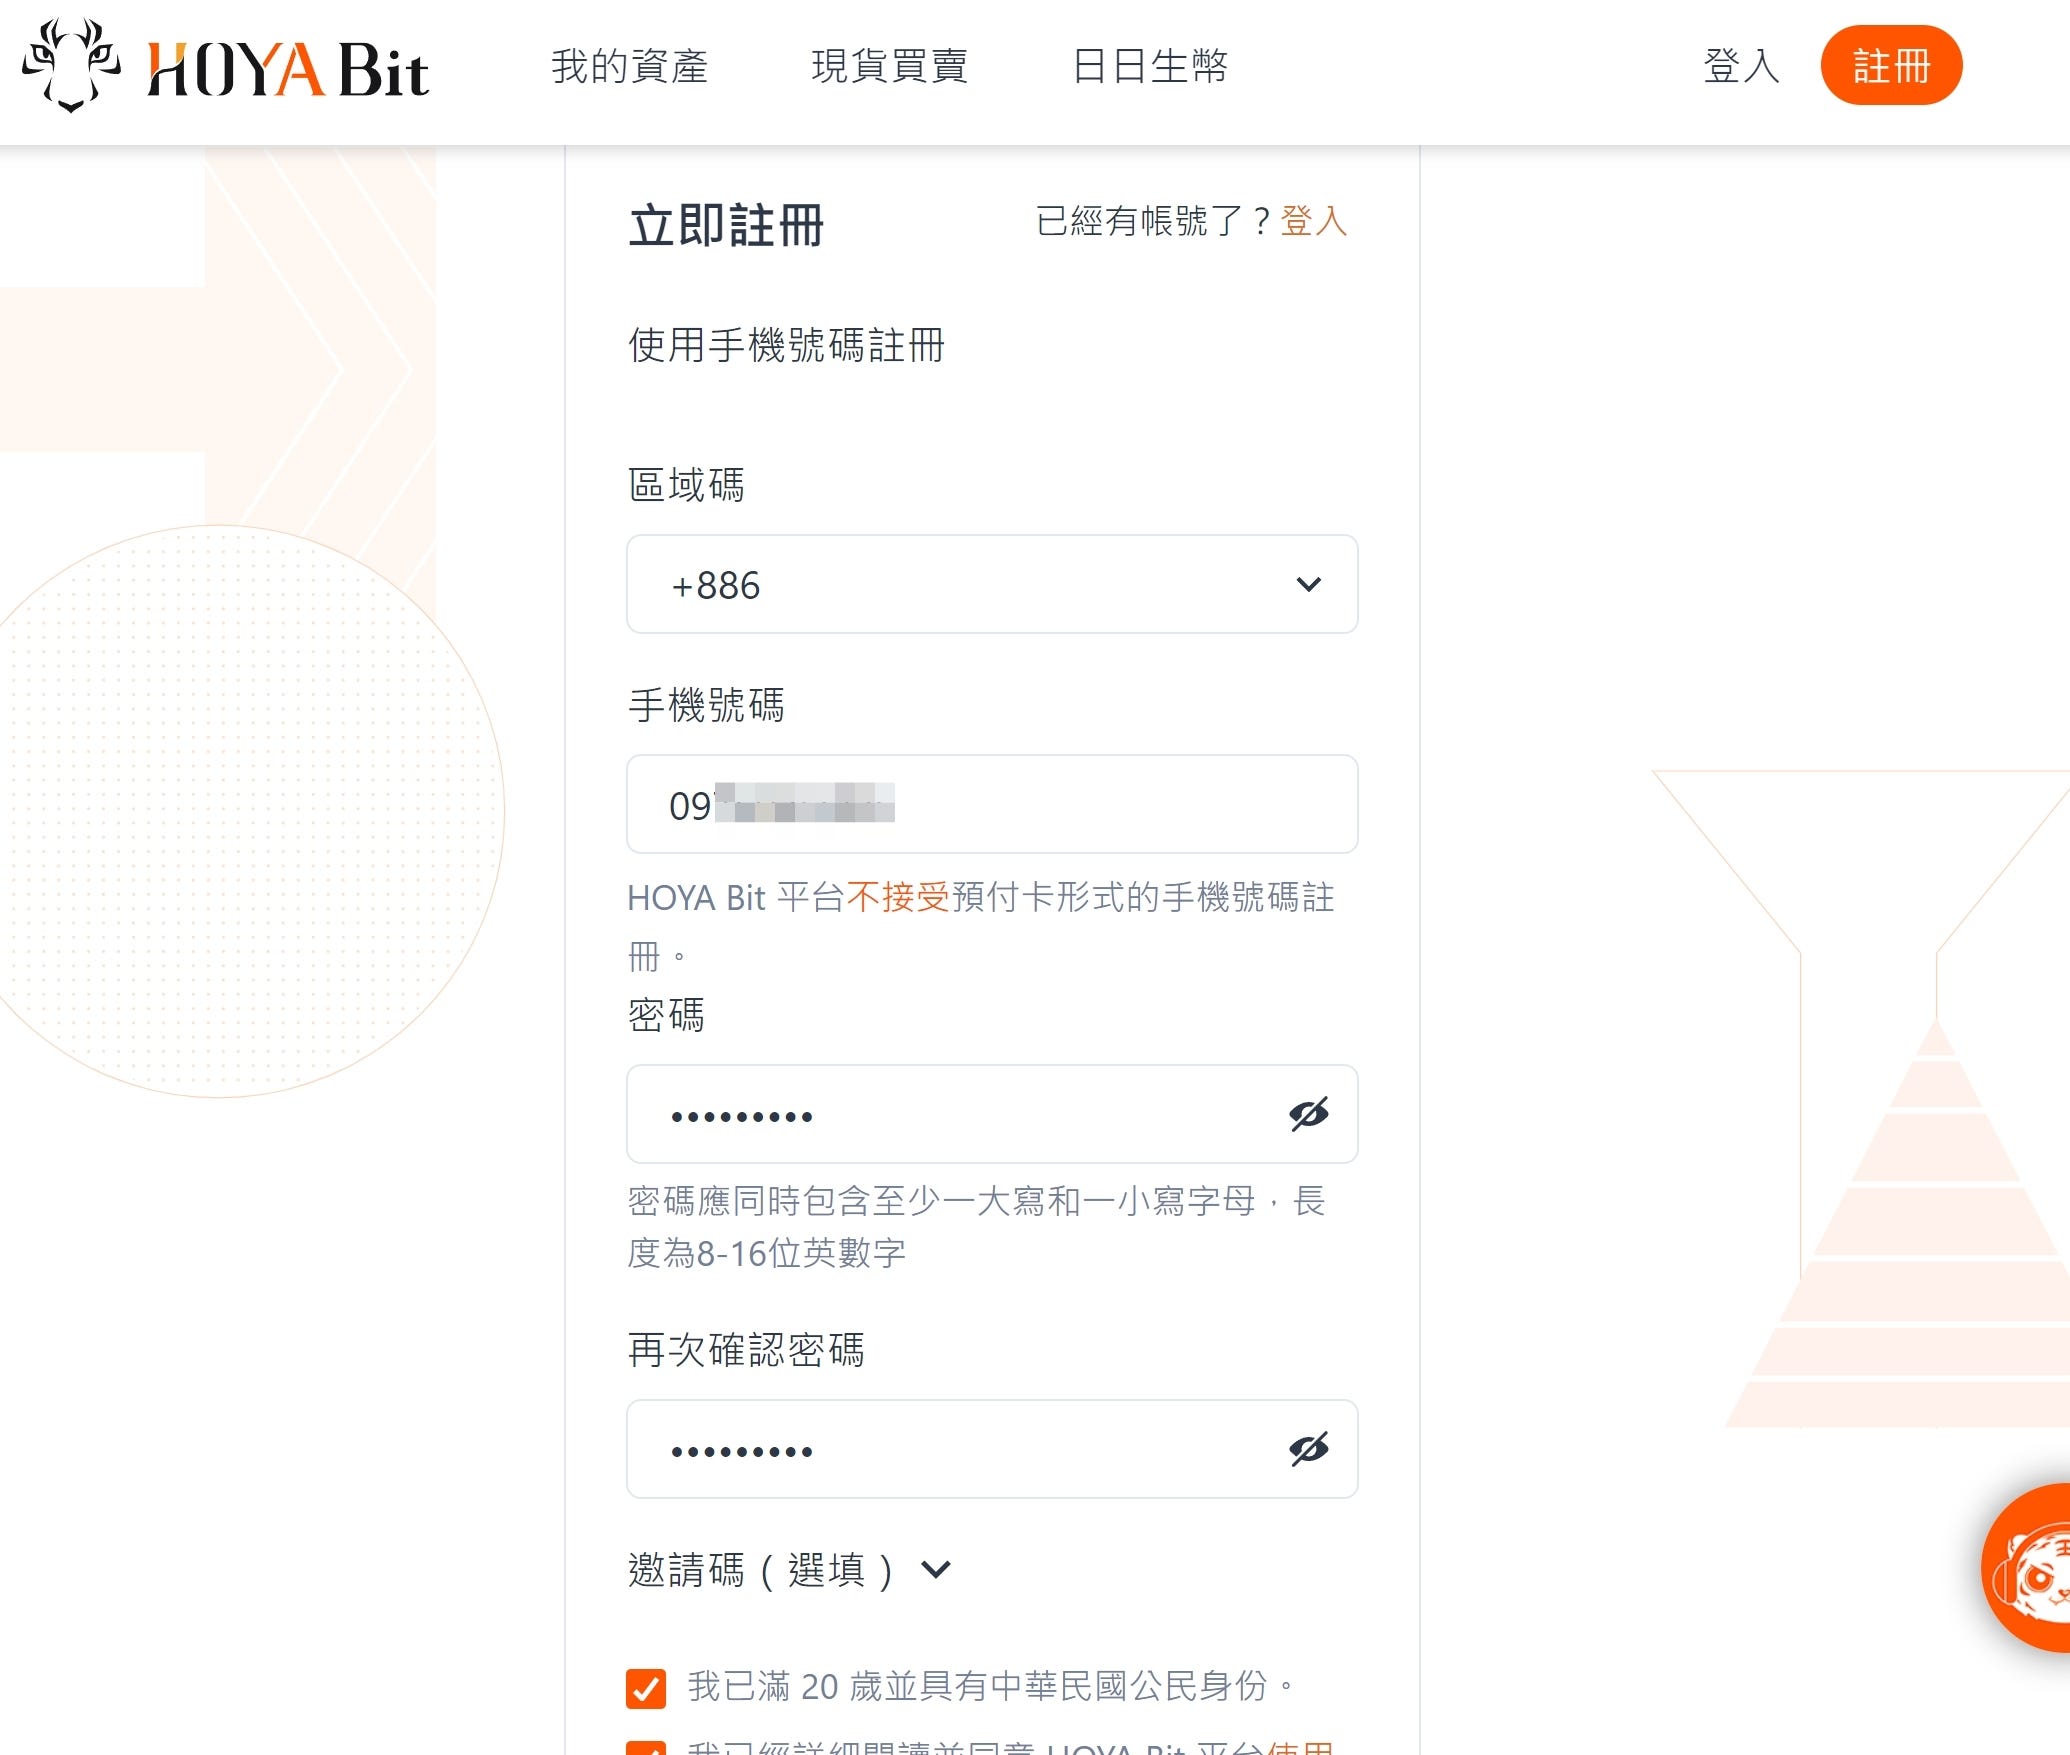Open the 現貨買賣 spot trading menu
This screenshot has width=2070, height=1755.
pyautogui.click(x=889, y=66)
